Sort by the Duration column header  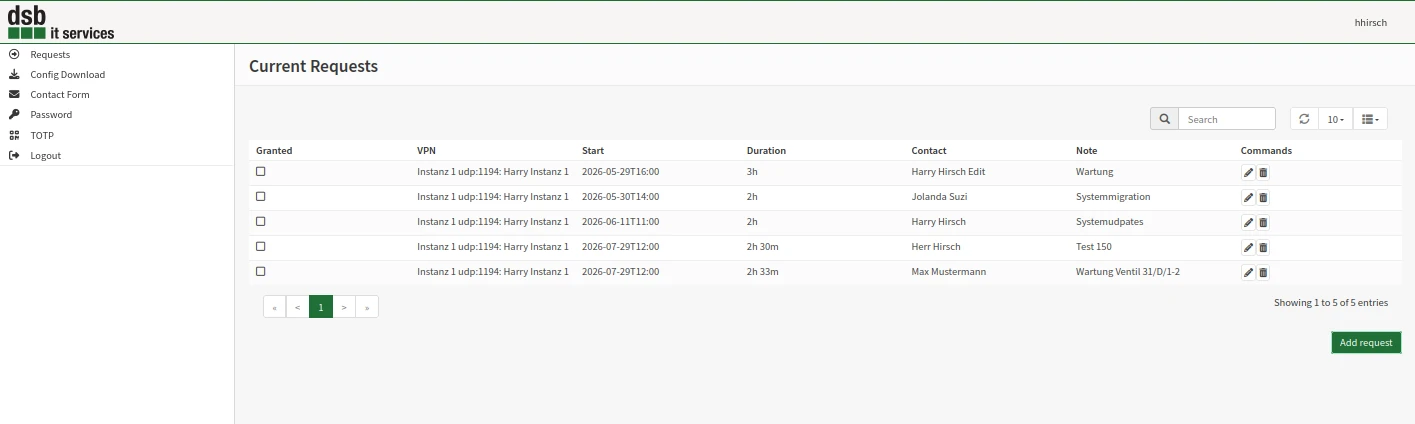(x=766, y=151)
